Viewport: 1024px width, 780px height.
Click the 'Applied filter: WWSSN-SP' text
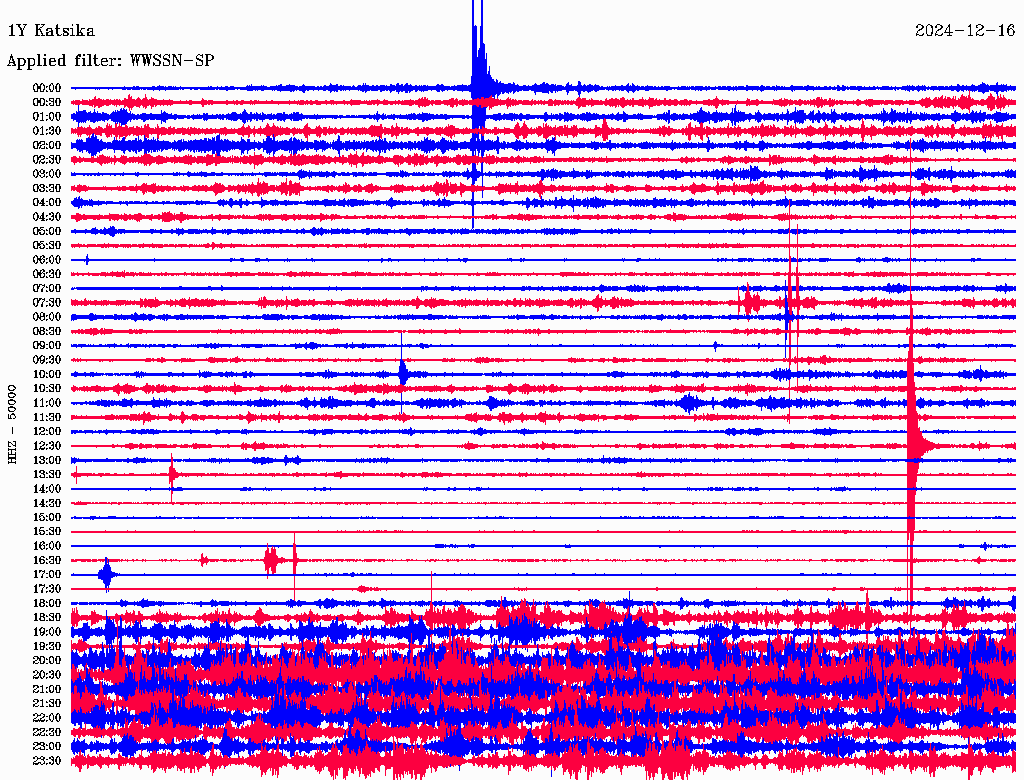[110, 61]
